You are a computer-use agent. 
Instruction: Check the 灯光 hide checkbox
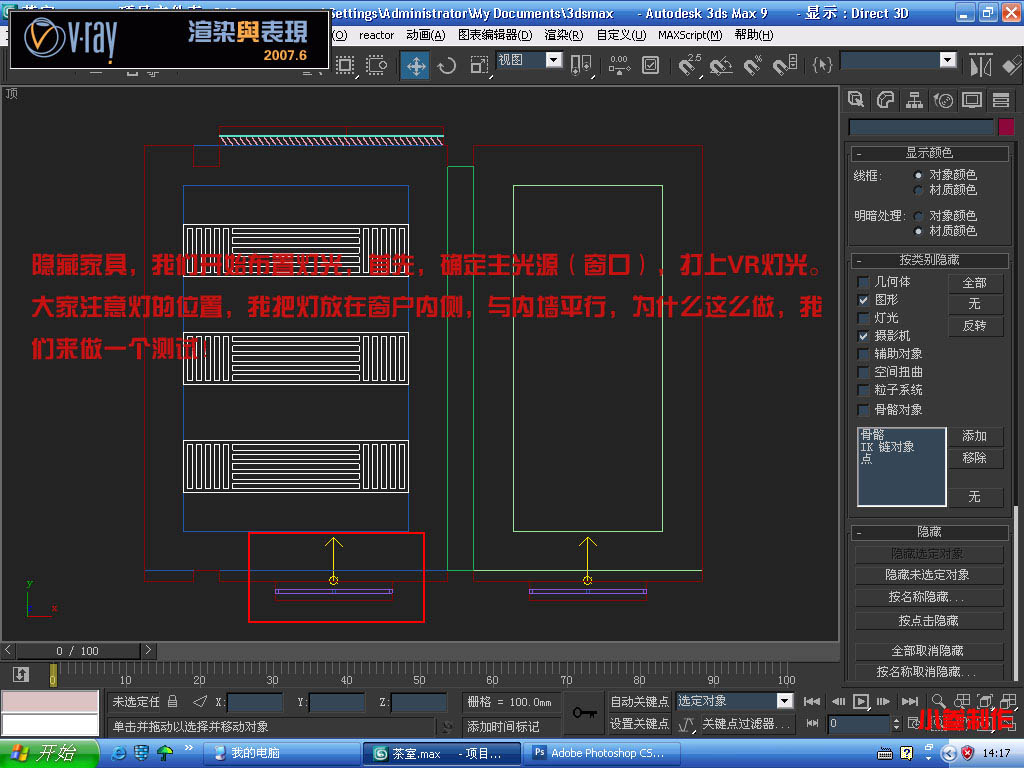pyautogui.click(x=863, y=318)
